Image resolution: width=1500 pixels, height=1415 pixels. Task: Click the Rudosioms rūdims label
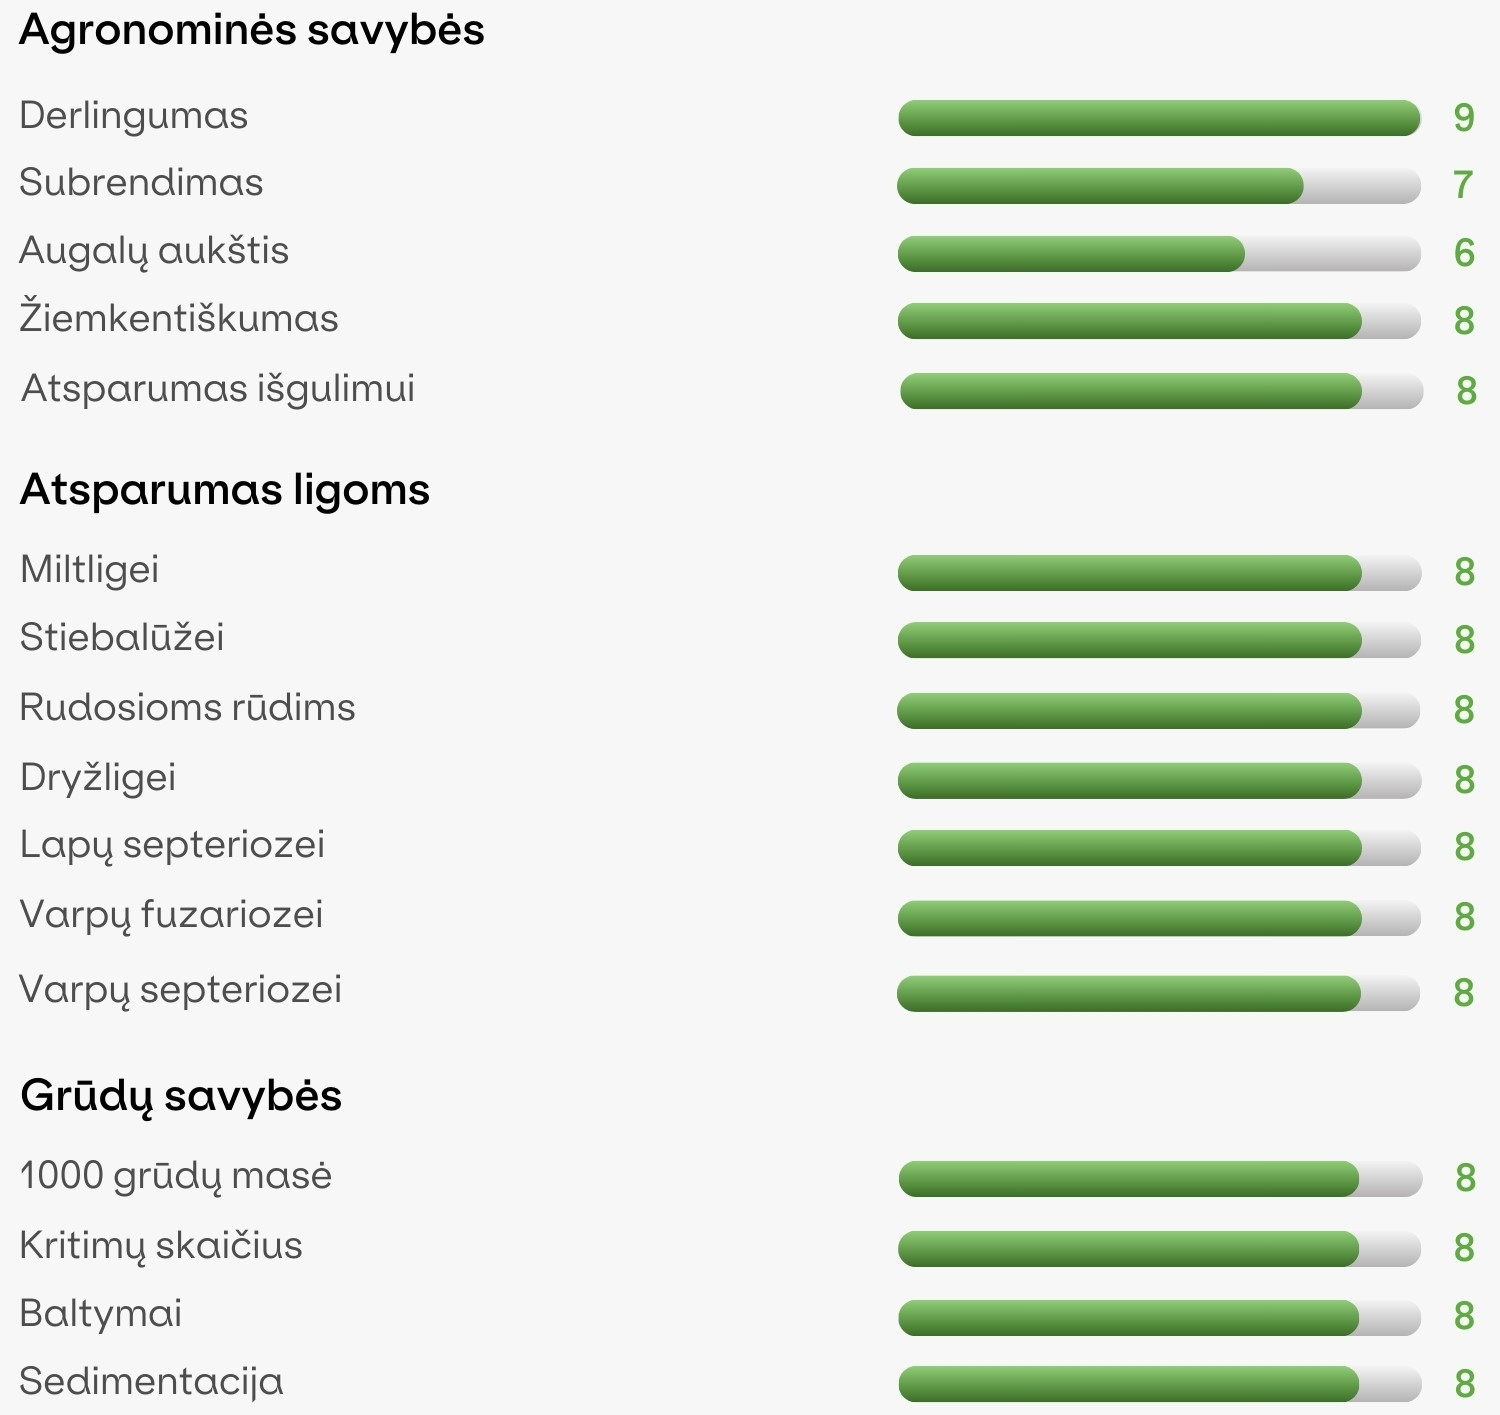coord(187,707)
